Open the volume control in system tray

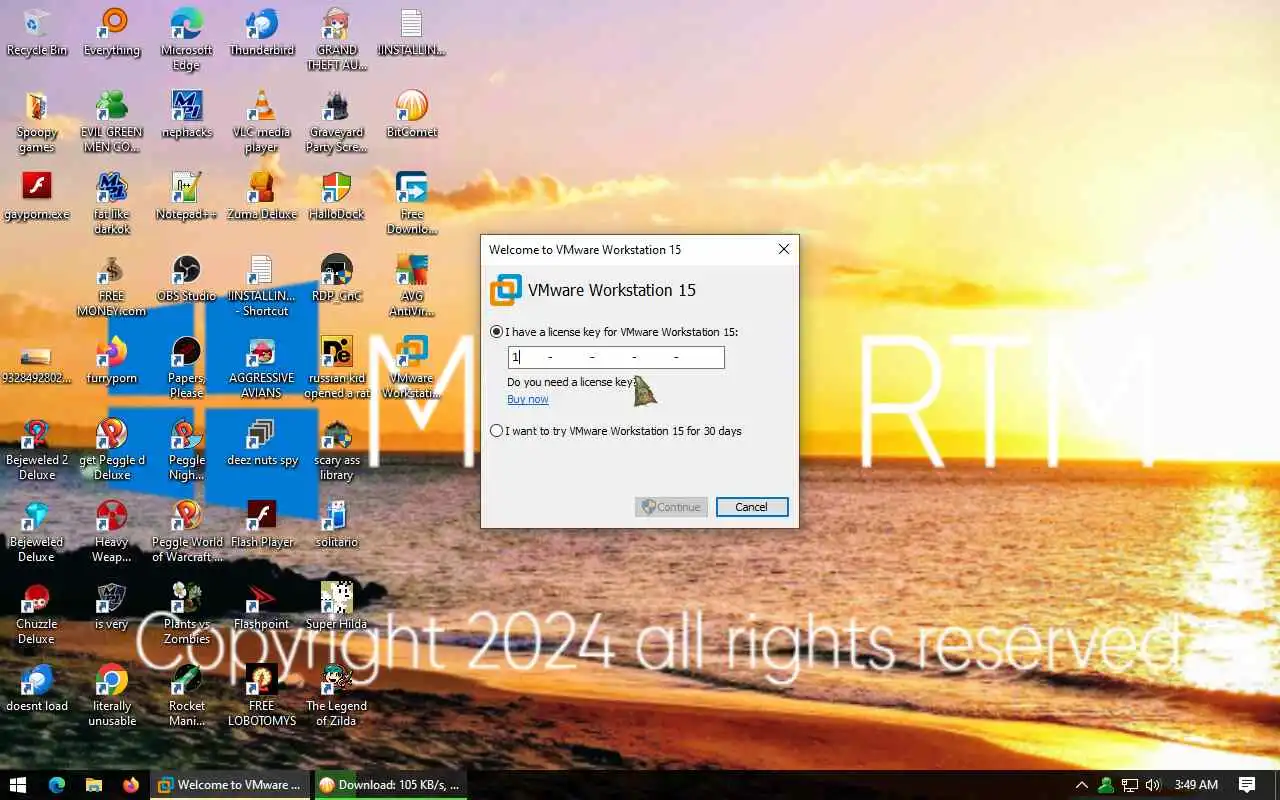pyautogui.click(x=1153, y=785)
